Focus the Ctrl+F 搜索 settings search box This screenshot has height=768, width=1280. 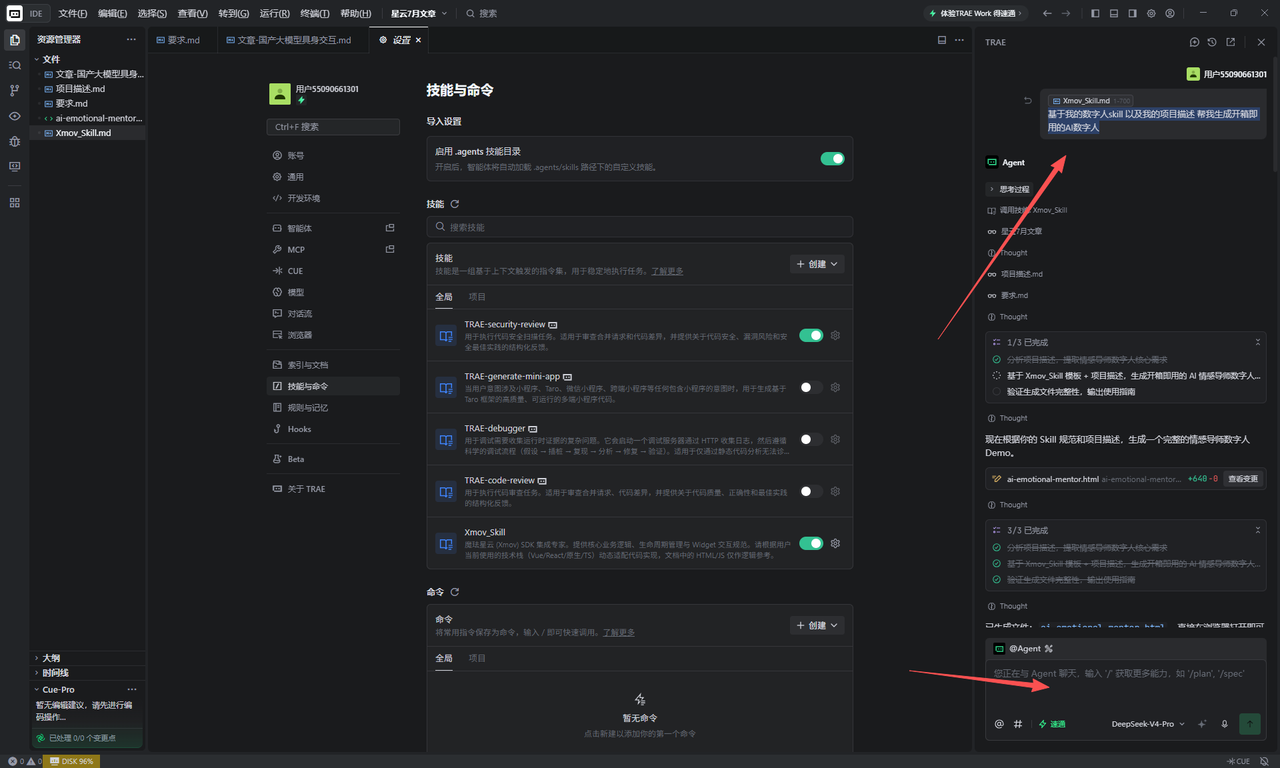coord(334,127)
